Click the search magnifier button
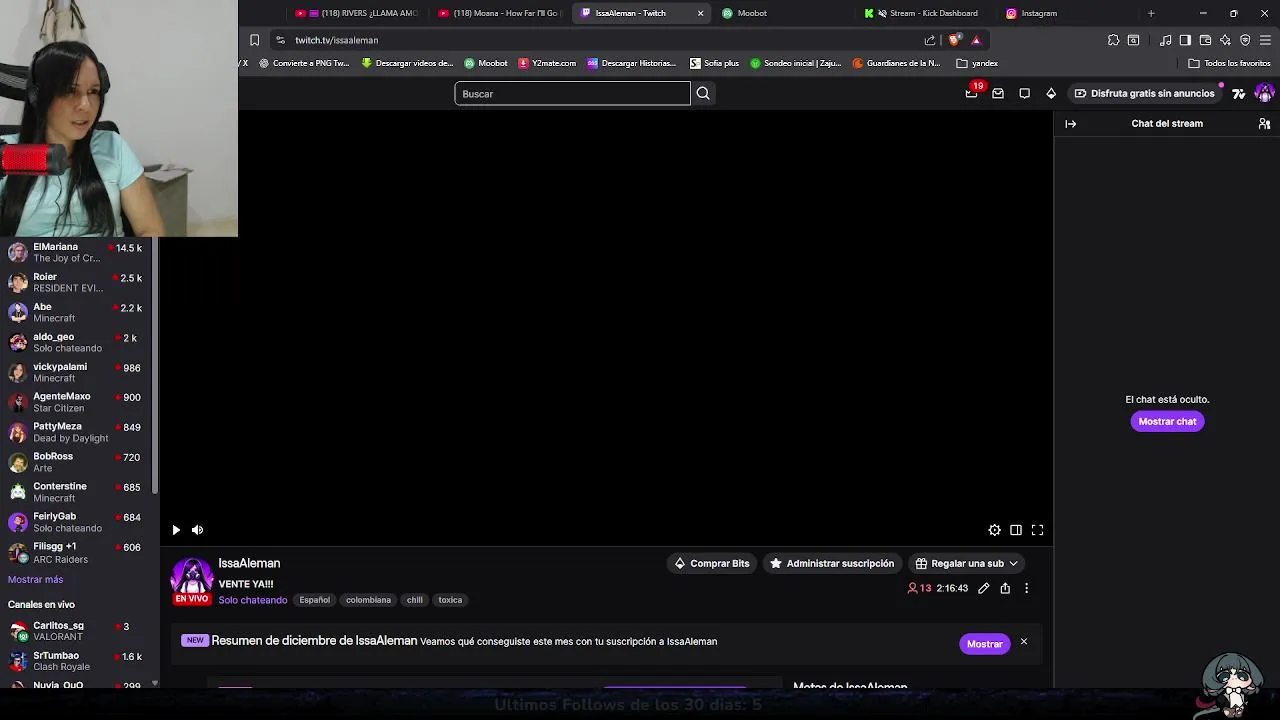Viewport: 1280px width, 720px height. 703,93
